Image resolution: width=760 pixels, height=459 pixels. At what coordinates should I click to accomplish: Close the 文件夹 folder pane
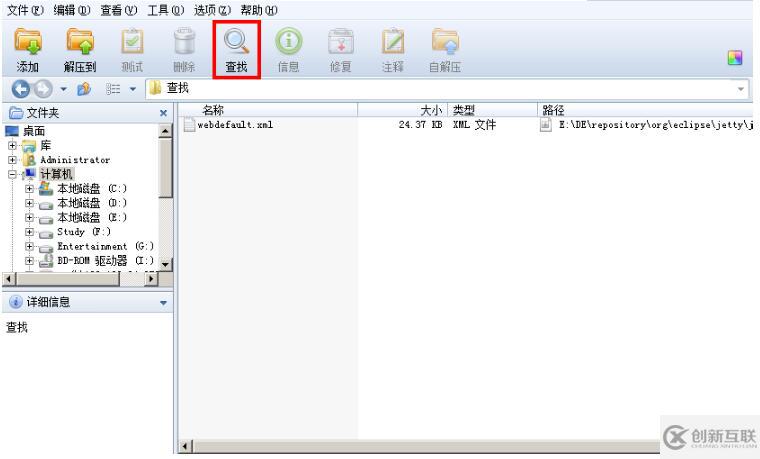pos(164,113)
